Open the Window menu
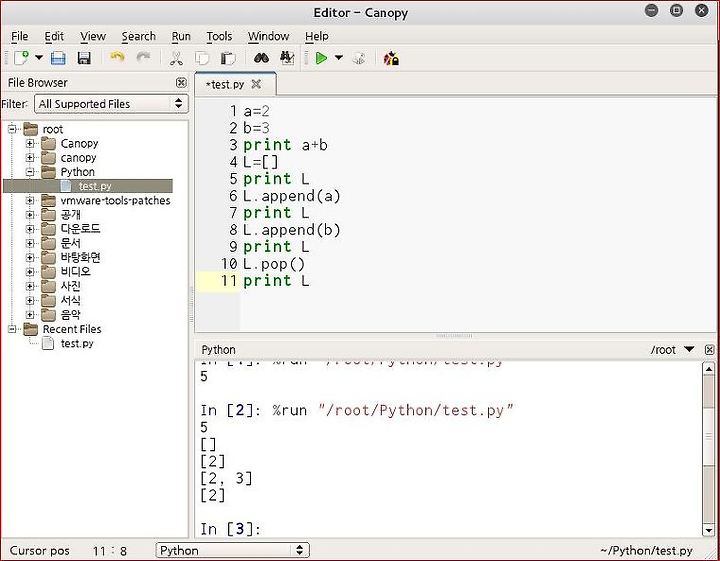The width and height of the screenshot is (720, 561). coord(269,36)
